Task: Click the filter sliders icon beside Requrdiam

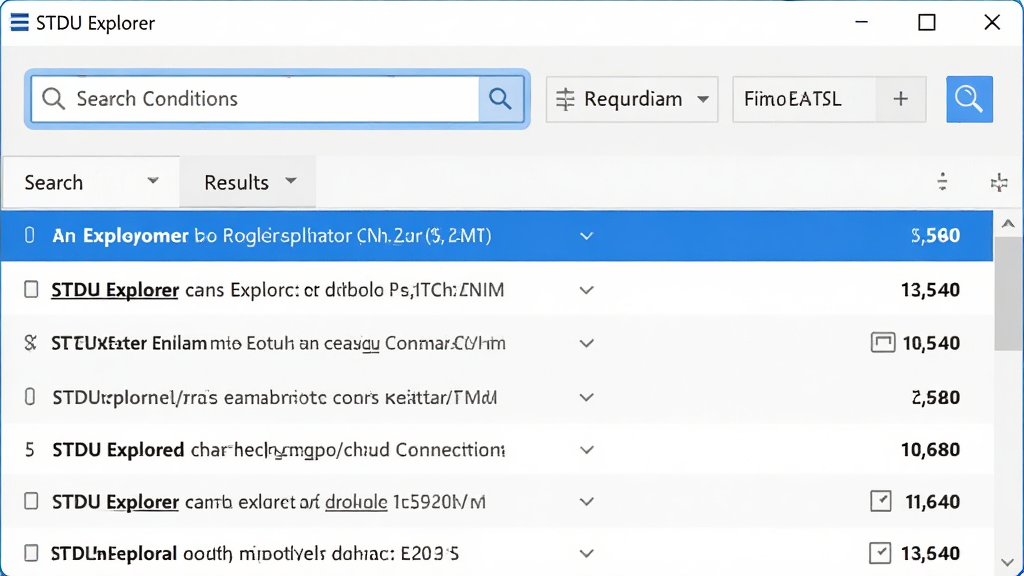Action: [x=565, y=99]
